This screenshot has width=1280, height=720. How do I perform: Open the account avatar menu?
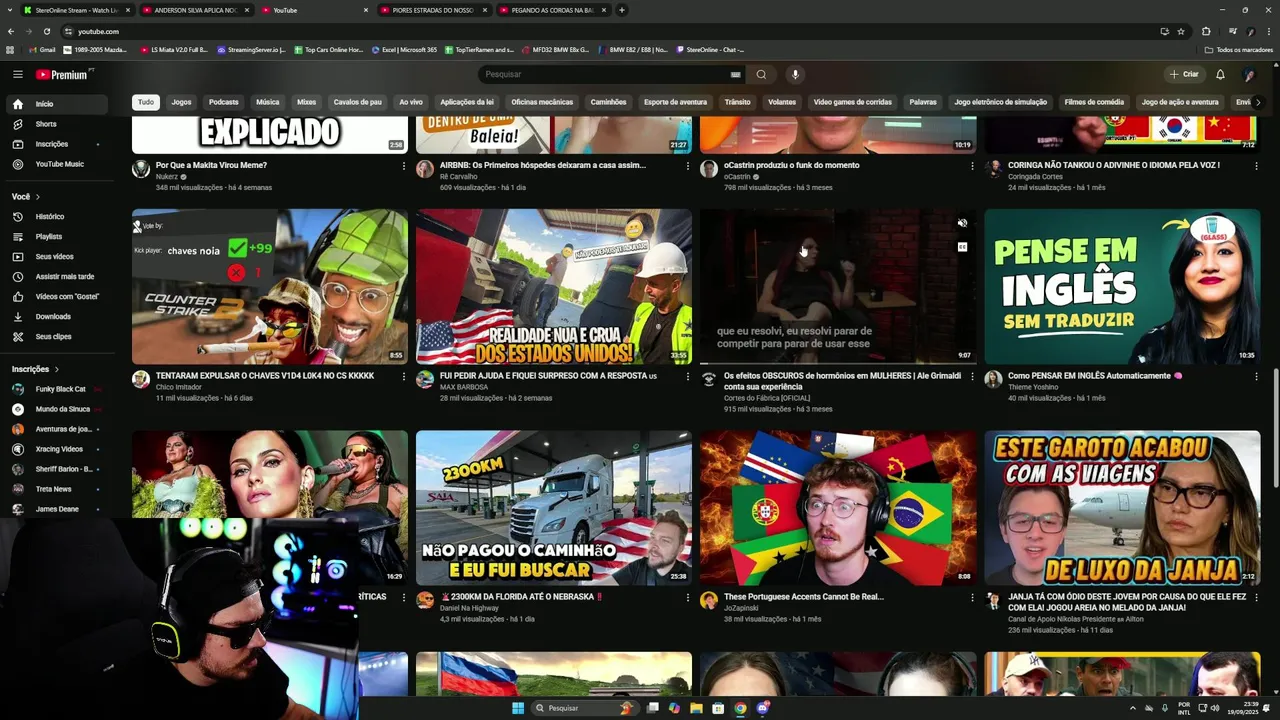1249,74
